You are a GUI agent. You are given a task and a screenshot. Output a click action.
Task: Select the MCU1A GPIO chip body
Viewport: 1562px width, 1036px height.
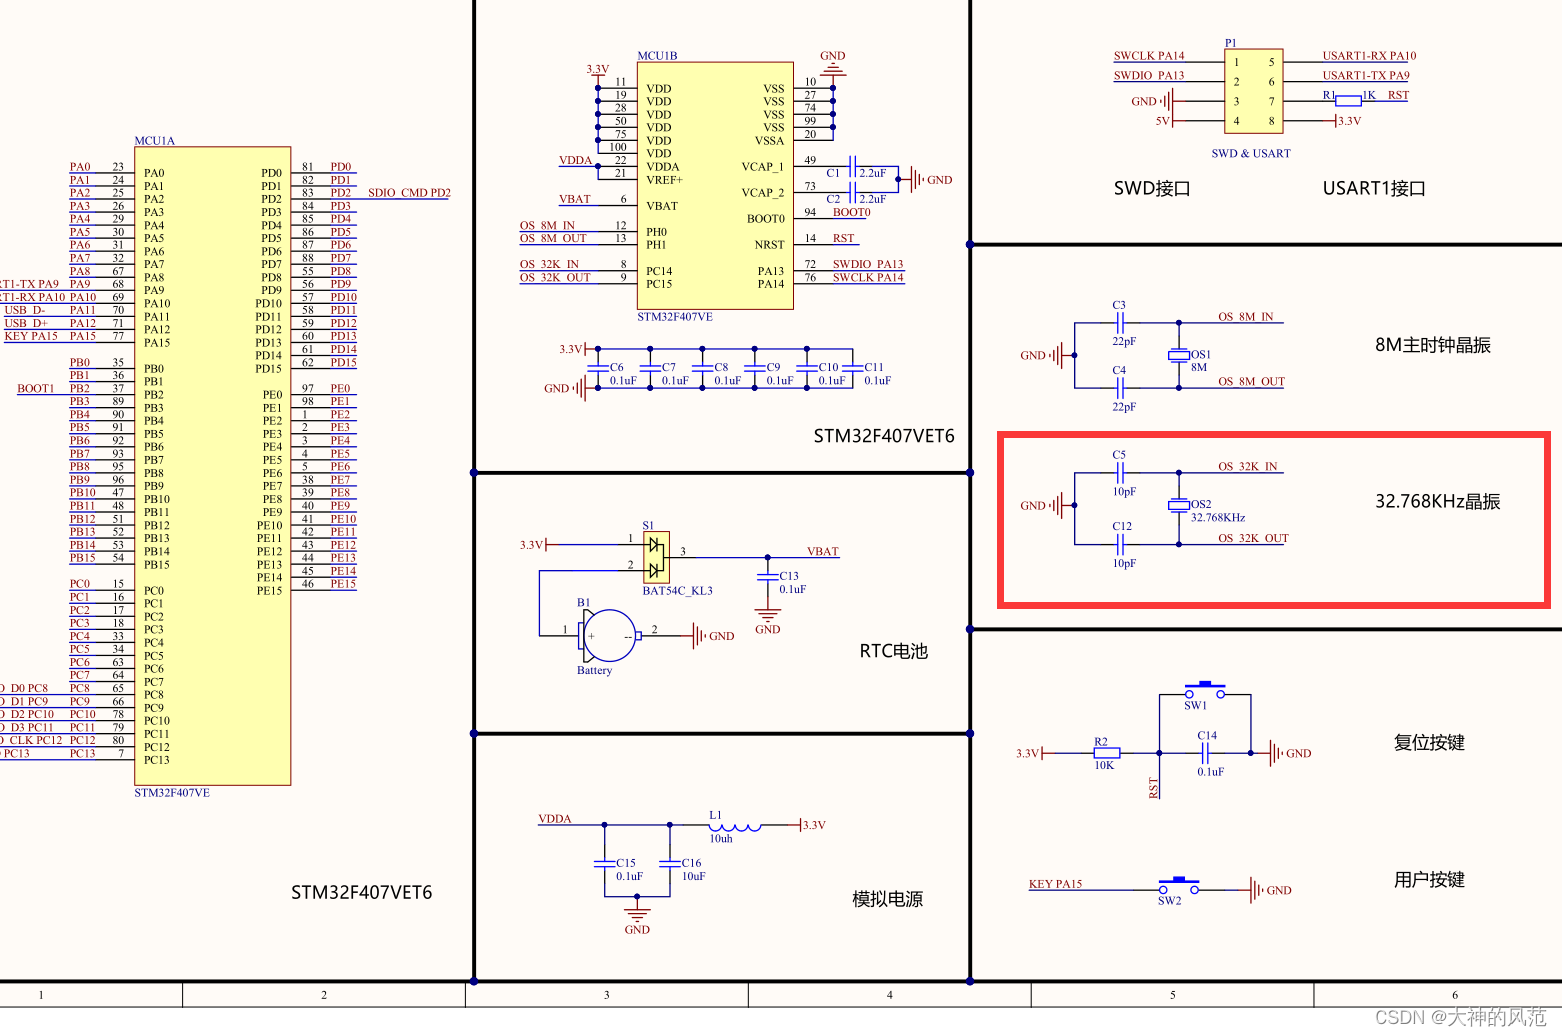[x=213, y=466]
